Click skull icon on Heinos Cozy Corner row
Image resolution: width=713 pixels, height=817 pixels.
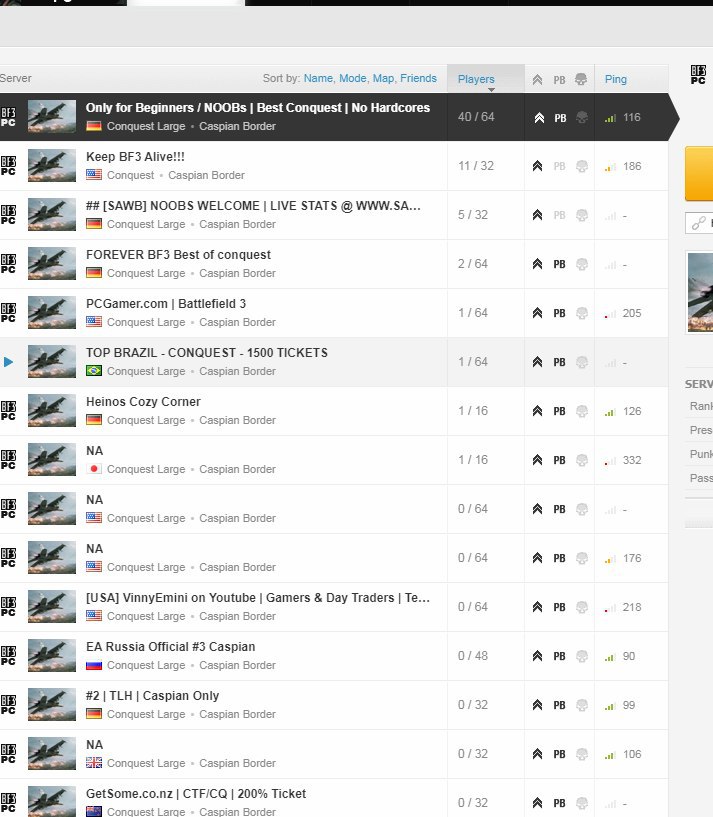(582, 411)
